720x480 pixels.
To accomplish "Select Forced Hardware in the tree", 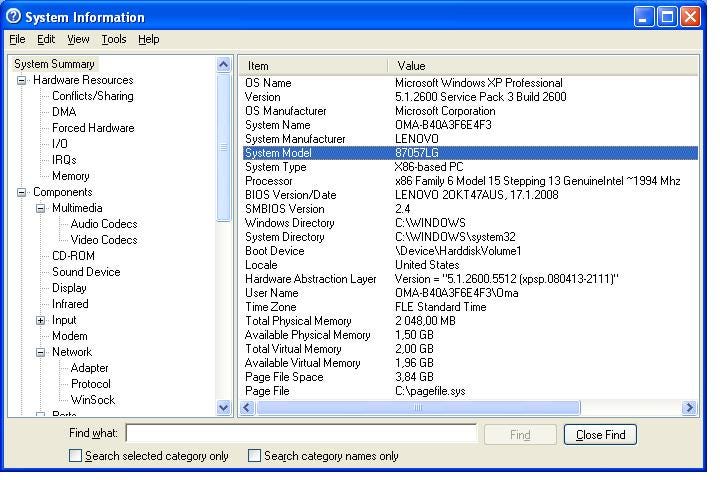I will pyautogui.click(x=93, y=128).
